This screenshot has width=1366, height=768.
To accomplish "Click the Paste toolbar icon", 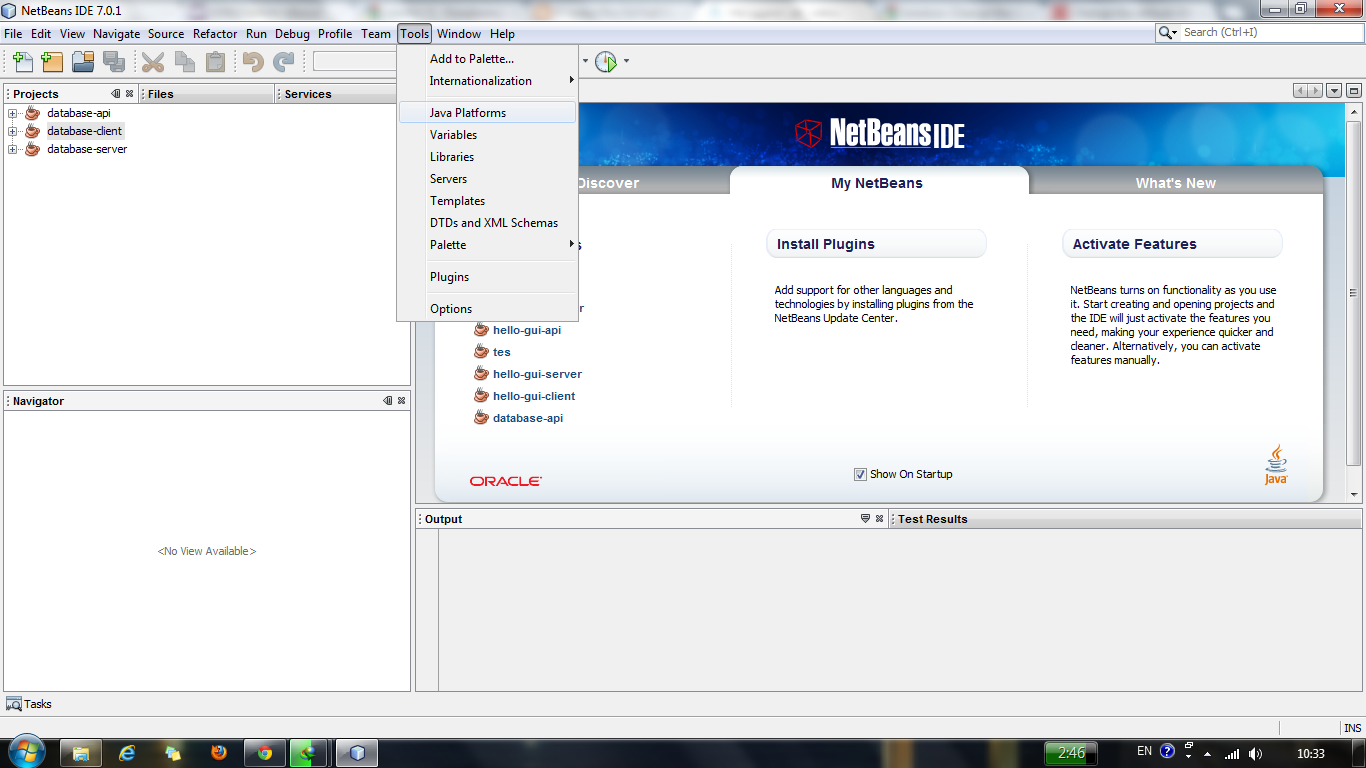I will click(213, 61).
